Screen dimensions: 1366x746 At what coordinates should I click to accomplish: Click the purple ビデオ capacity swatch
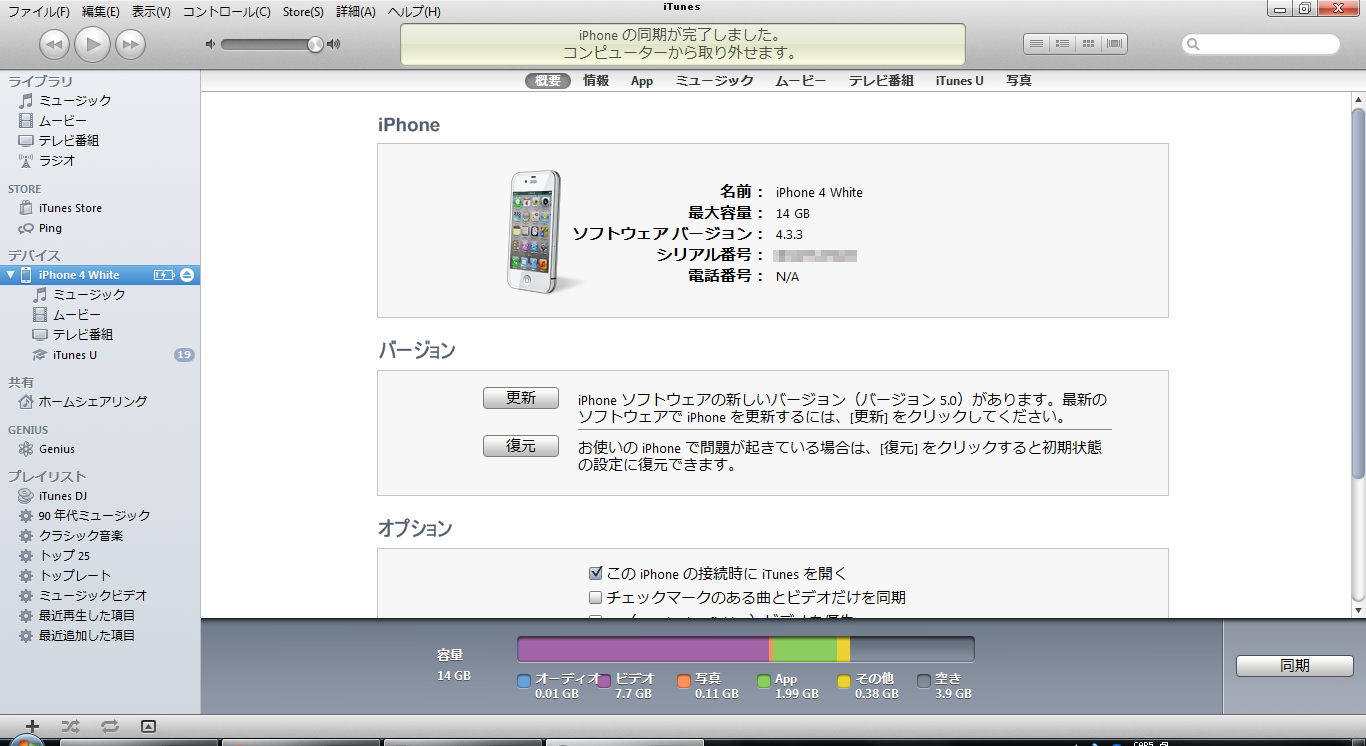pyautogui.click(x=604, y=681)
